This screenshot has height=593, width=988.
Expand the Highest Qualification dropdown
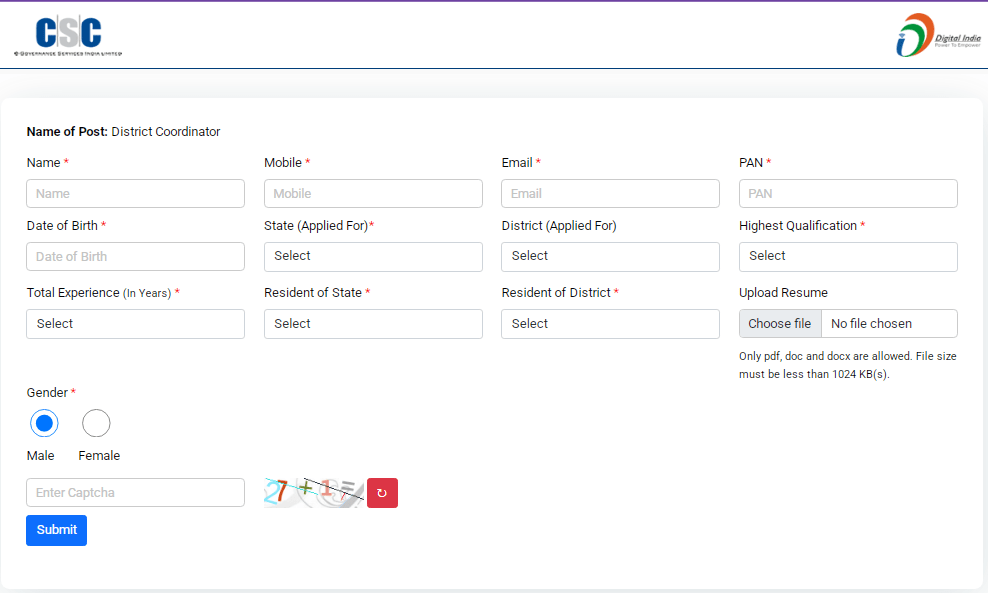[848, 256]
